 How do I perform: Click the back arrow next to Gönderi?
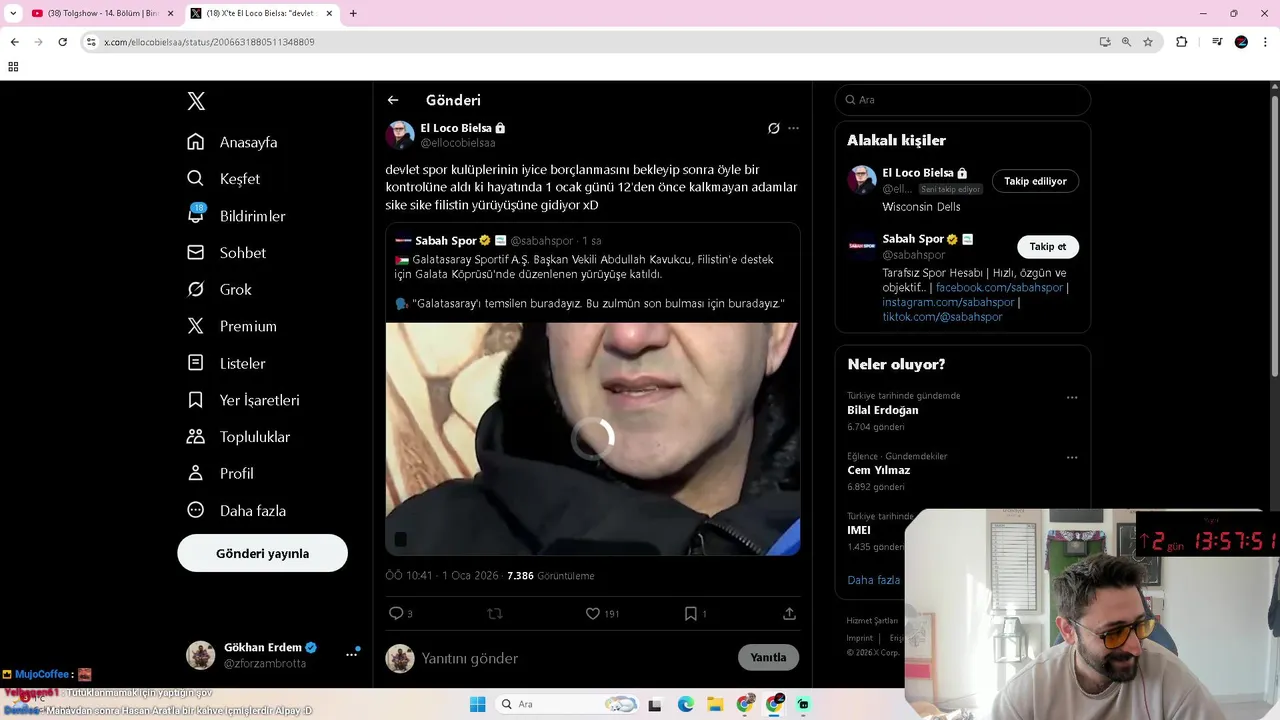point(393,100)
